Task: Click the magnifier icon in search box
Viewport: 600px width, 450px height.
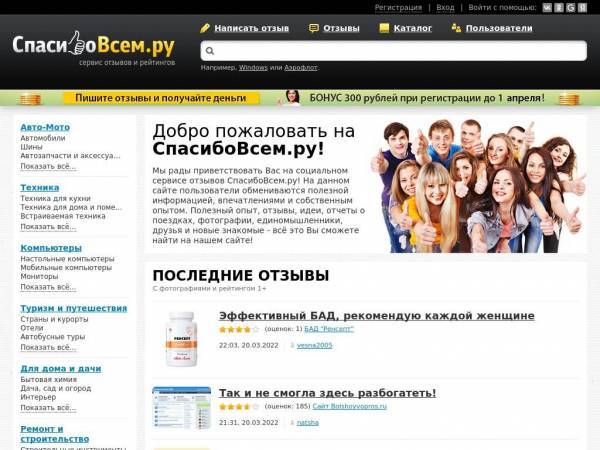Action: click(210, 51)
